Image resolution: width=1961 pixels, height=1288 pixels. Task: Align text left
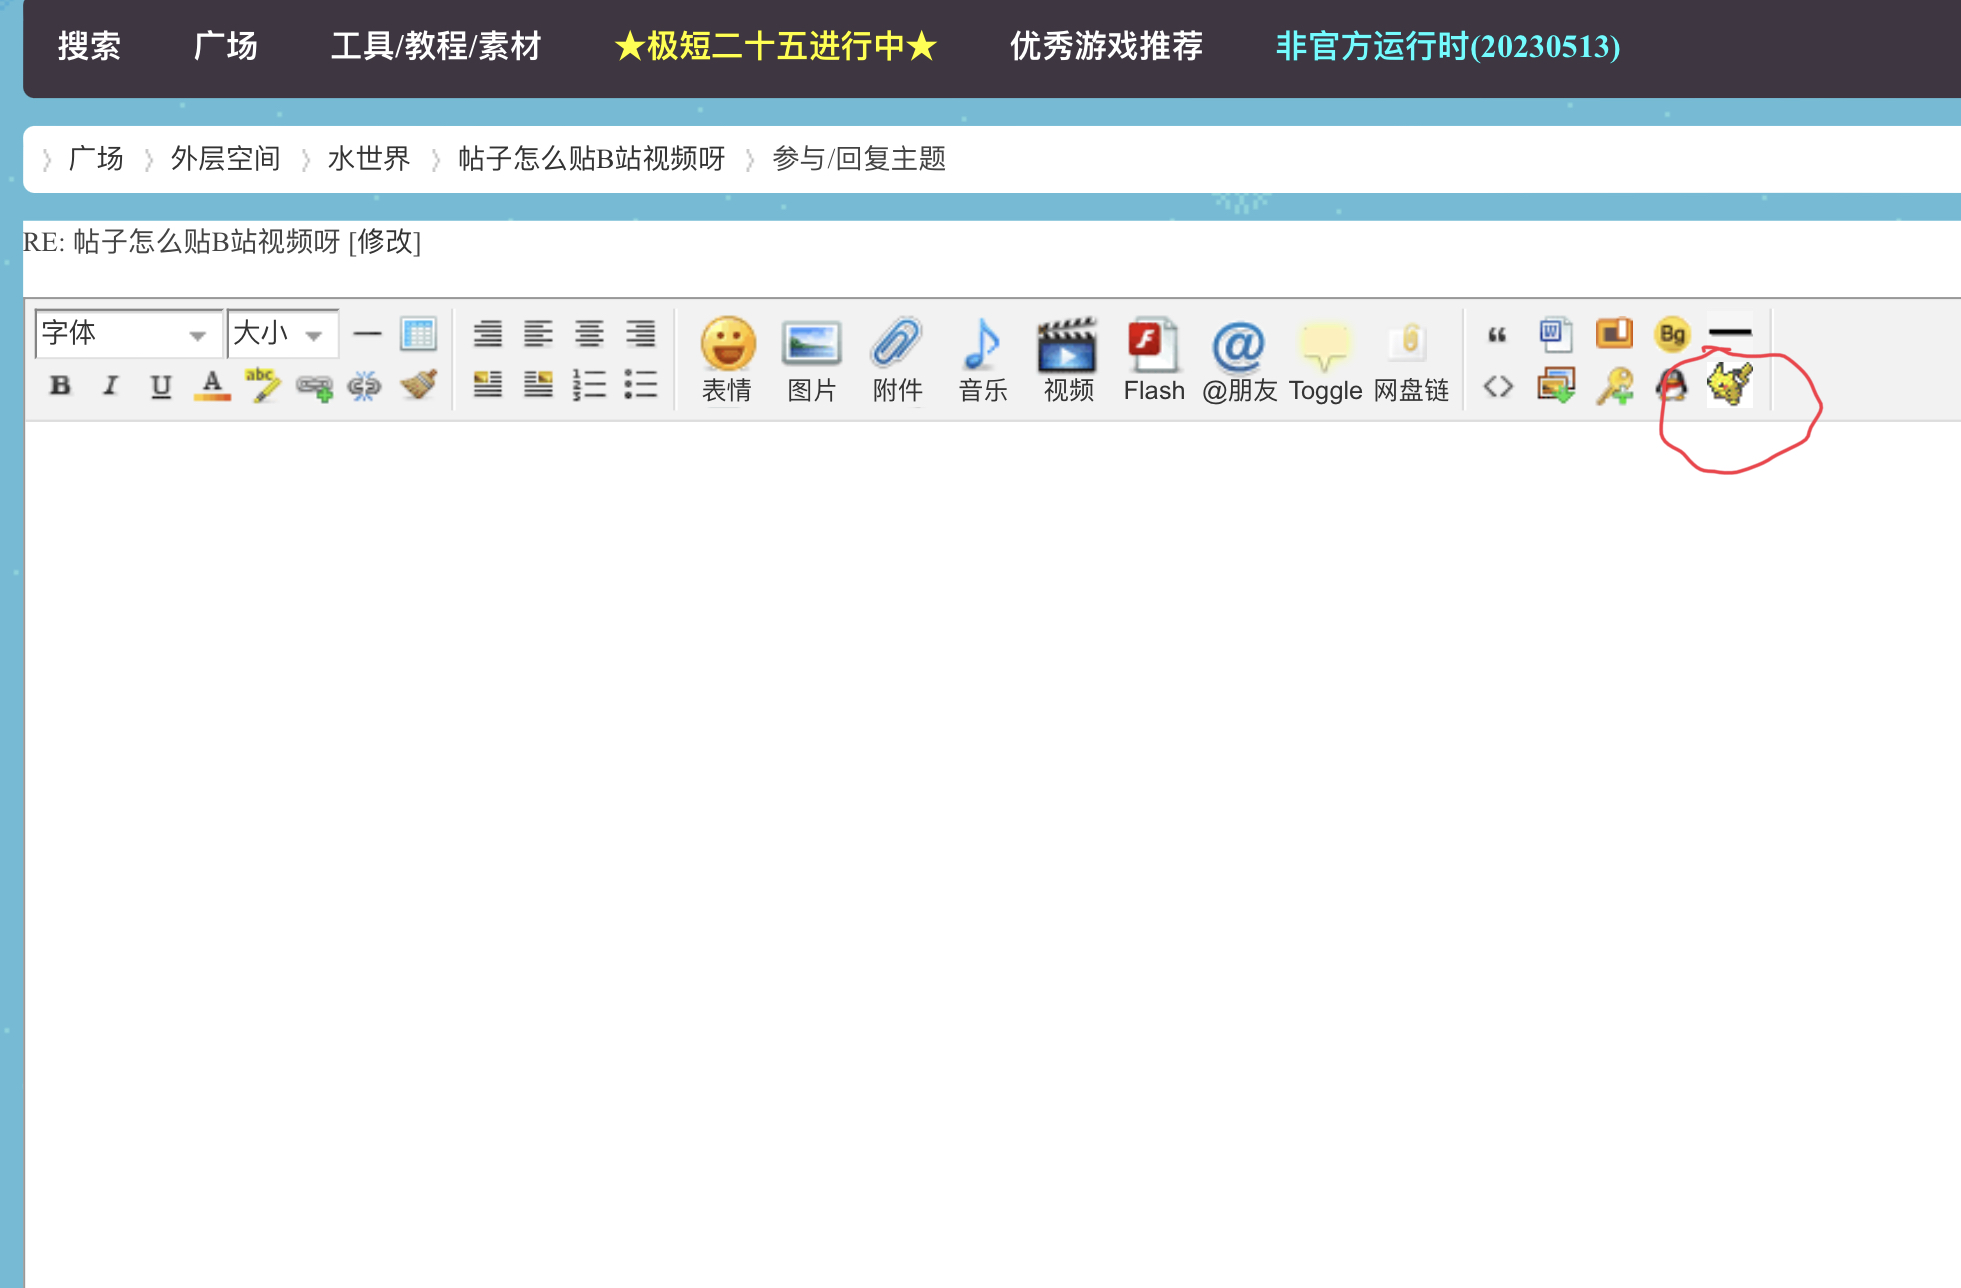point(538,333)
